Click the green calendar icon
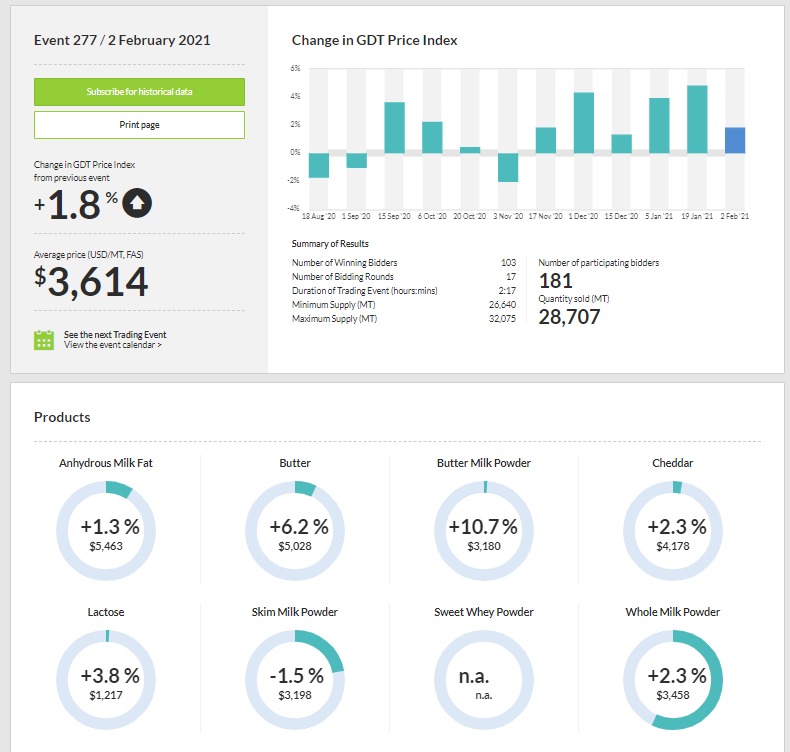This screenshot has width=790, height=752. click(x=44, y=340)
